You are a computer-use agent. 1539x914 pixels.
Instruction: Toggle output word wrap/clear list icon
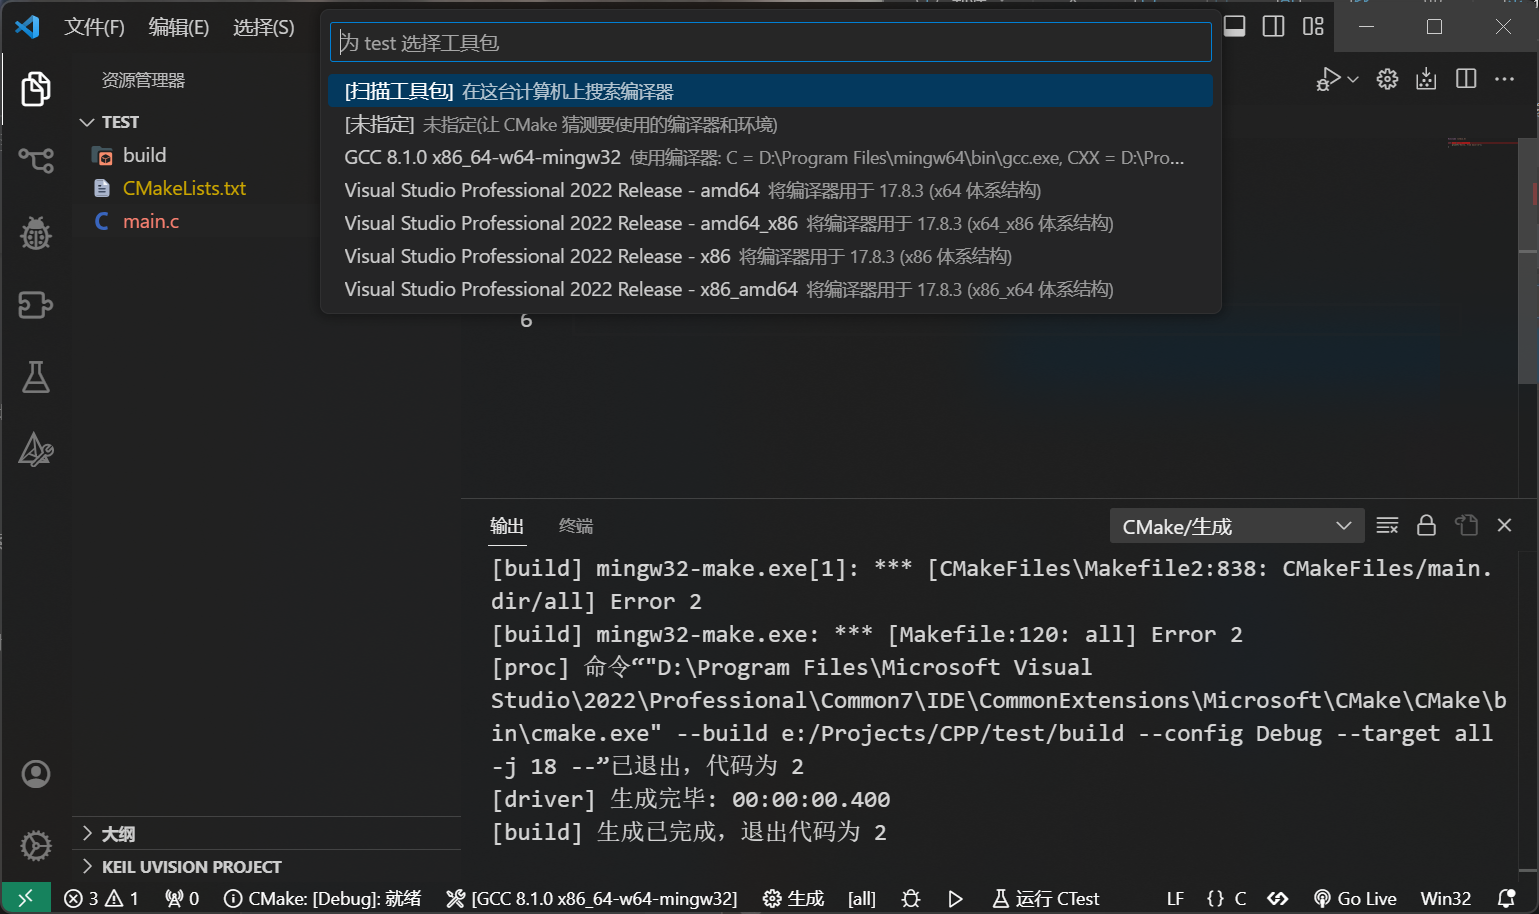tap(1387, 525)
